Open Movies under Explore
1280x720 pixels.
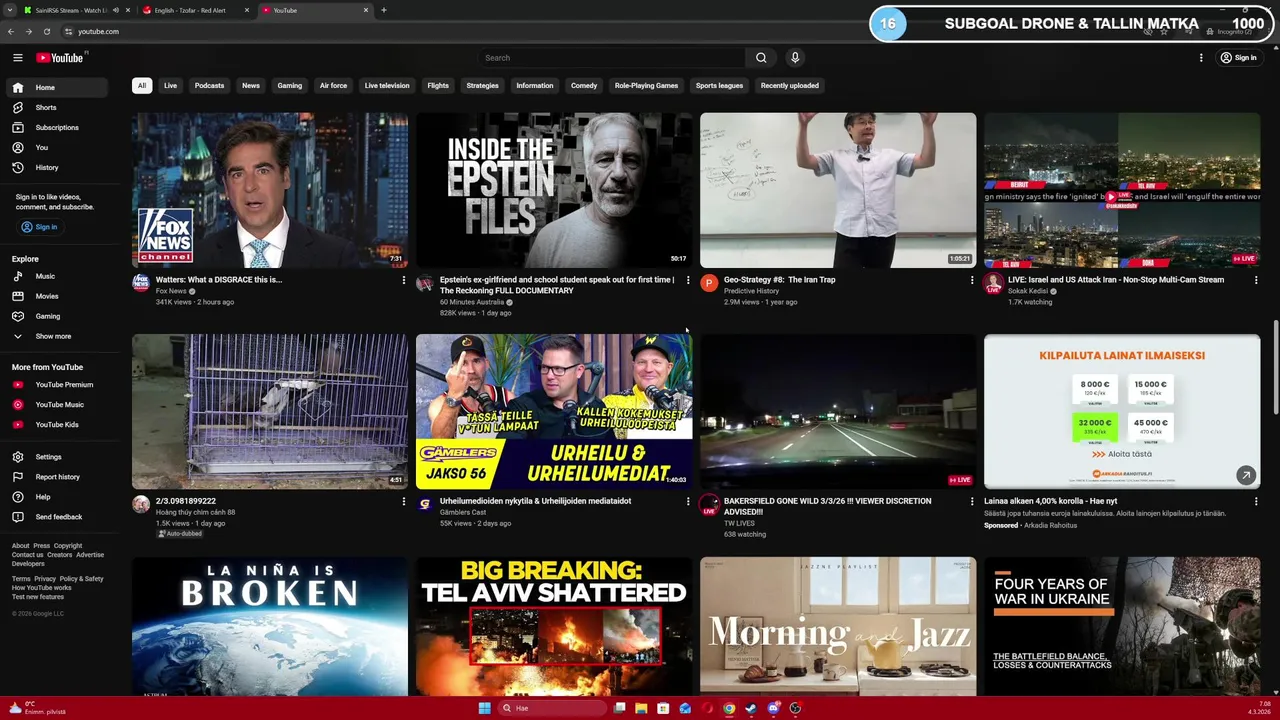(56, 296)
